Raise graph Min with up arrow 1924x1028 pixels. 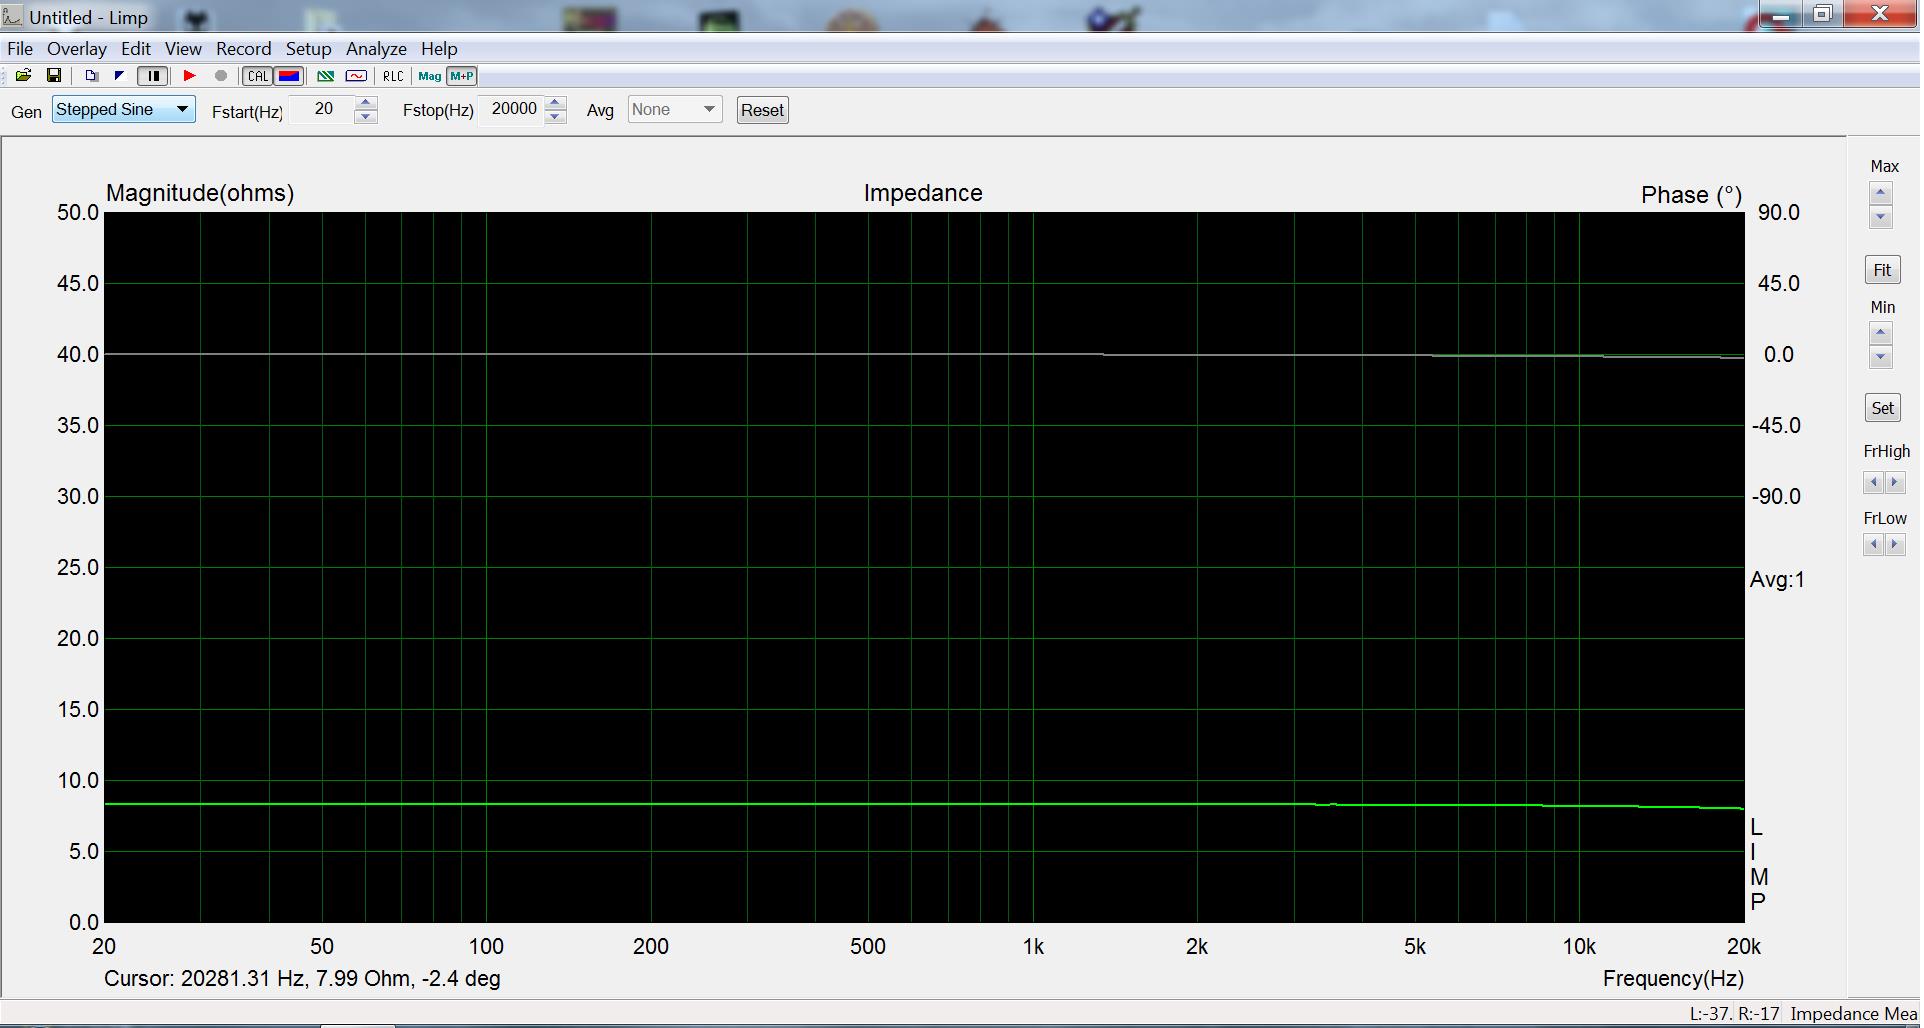click(1881, 333)
